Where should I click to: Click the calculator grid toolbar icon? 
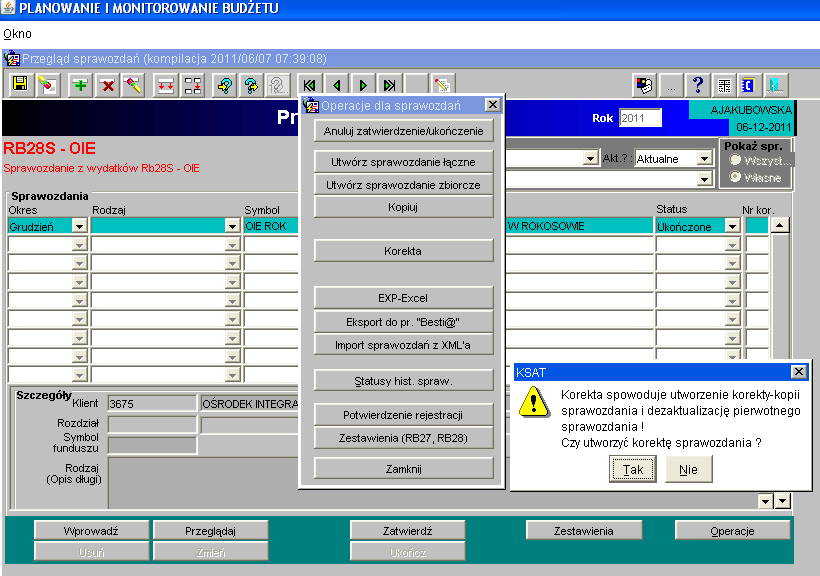[x=724, y=85]
